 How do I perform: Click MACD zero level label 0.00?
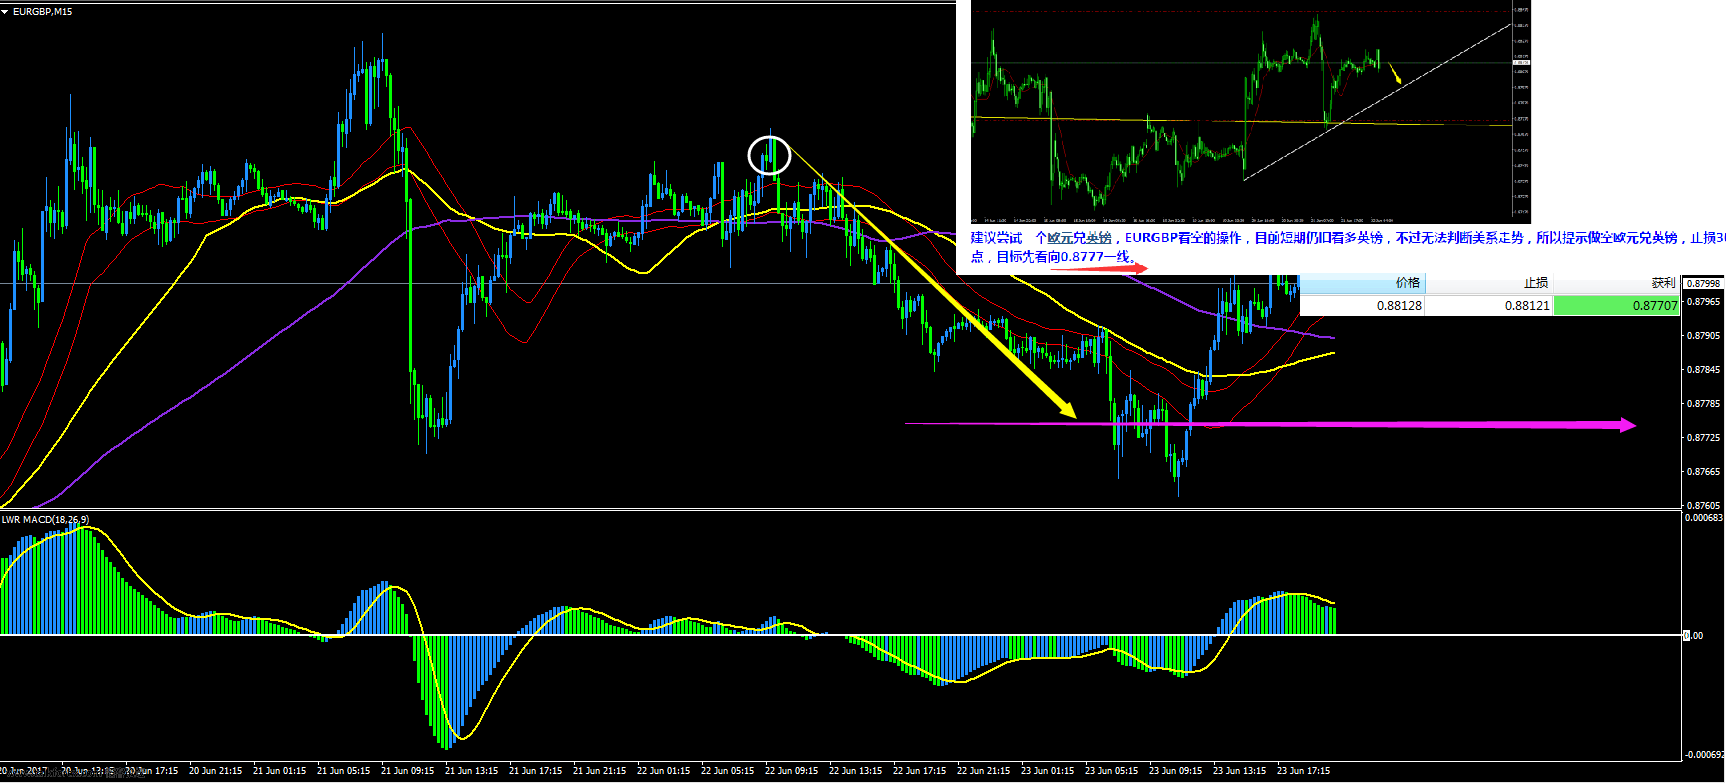click(x=1695, y=635)
